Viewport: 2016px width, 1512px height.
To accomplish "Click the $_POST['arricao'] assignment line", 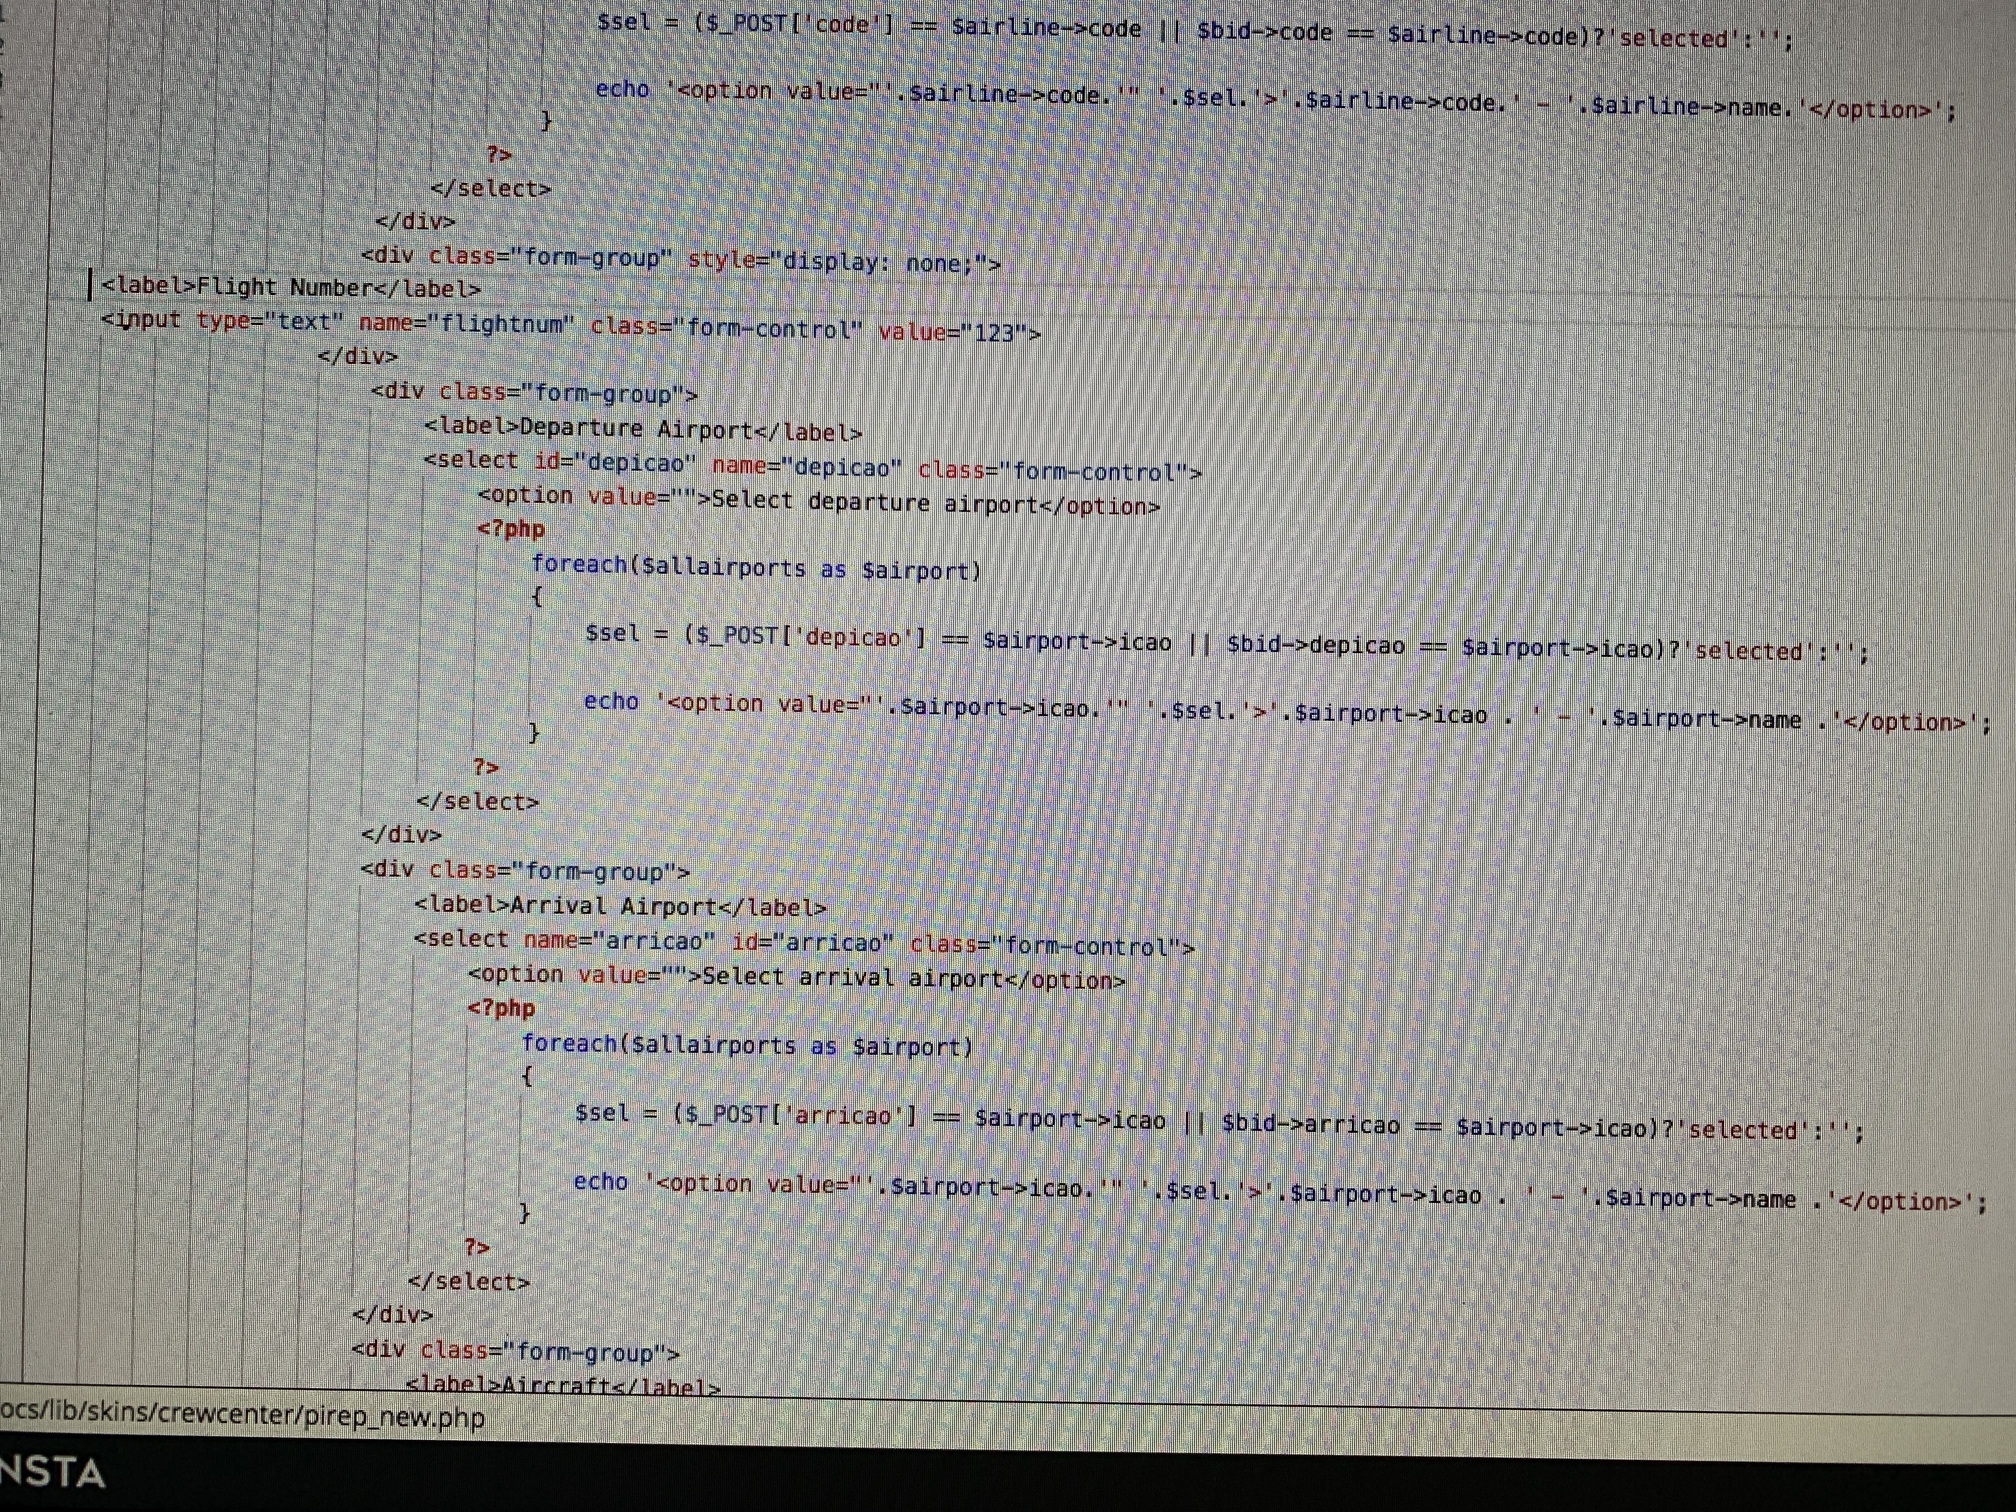I will pos(1219,1121).
